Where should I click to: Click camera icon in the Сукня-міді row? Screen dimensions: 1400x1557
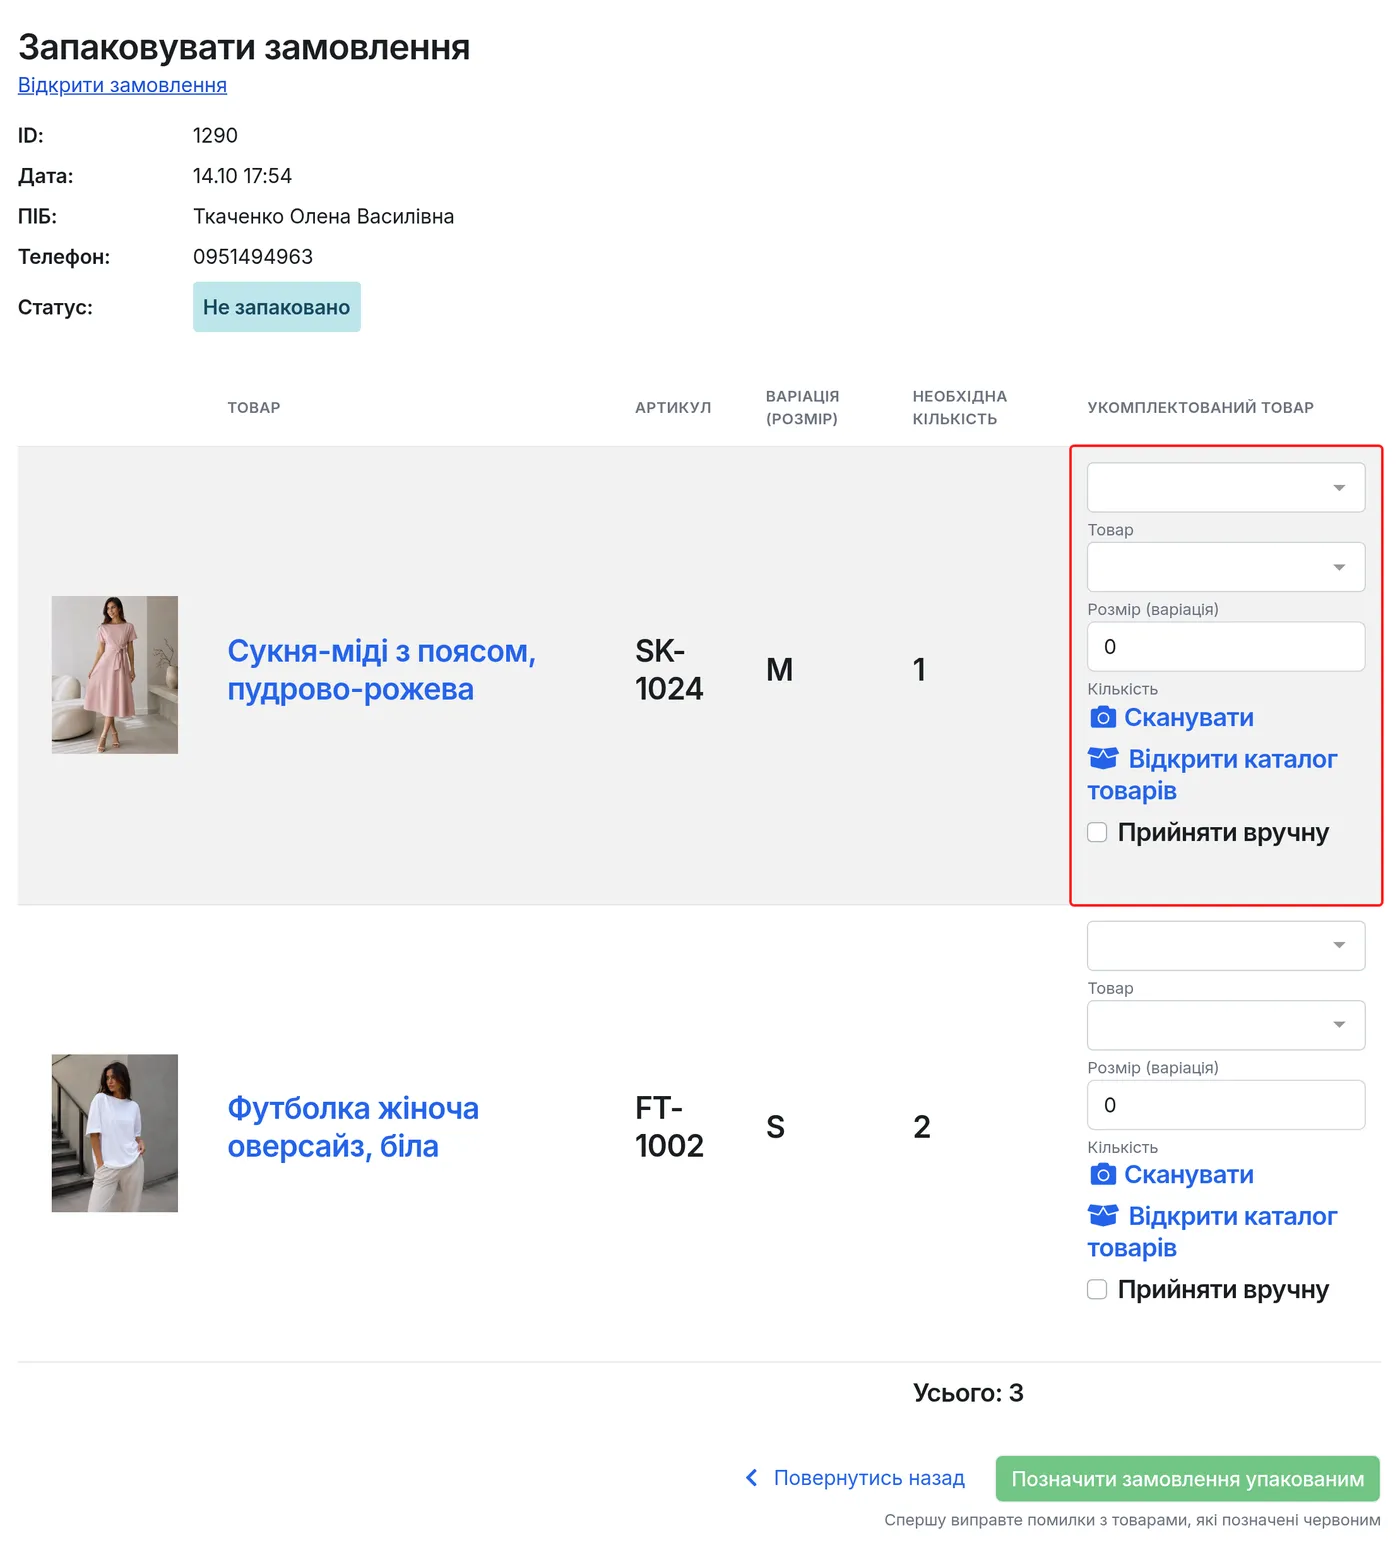click(1102, 717)
